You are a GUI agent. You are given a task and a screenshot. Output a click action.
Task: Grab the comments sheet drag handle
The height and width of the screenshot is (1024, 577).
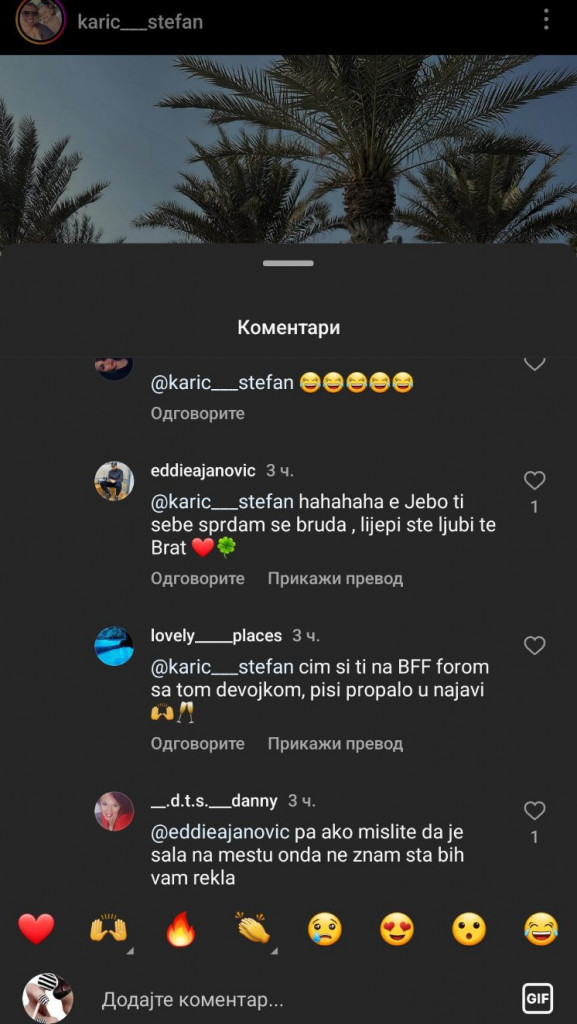coord(288,263)
